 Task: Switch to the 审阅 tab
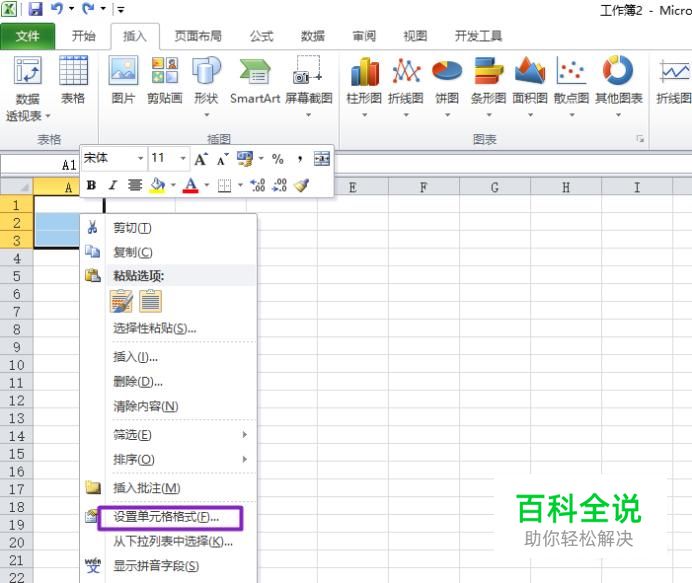click(364, 36)
